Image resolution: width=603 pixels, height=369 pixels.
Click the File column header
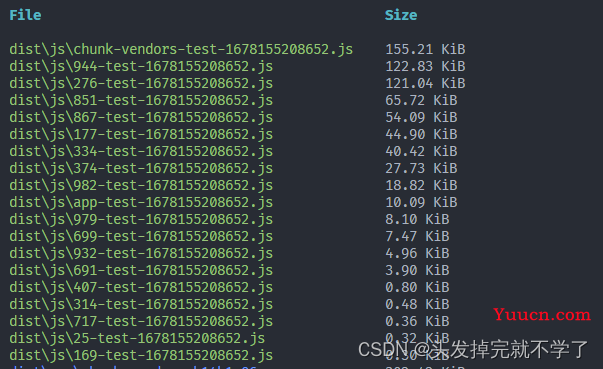(25, 15)
